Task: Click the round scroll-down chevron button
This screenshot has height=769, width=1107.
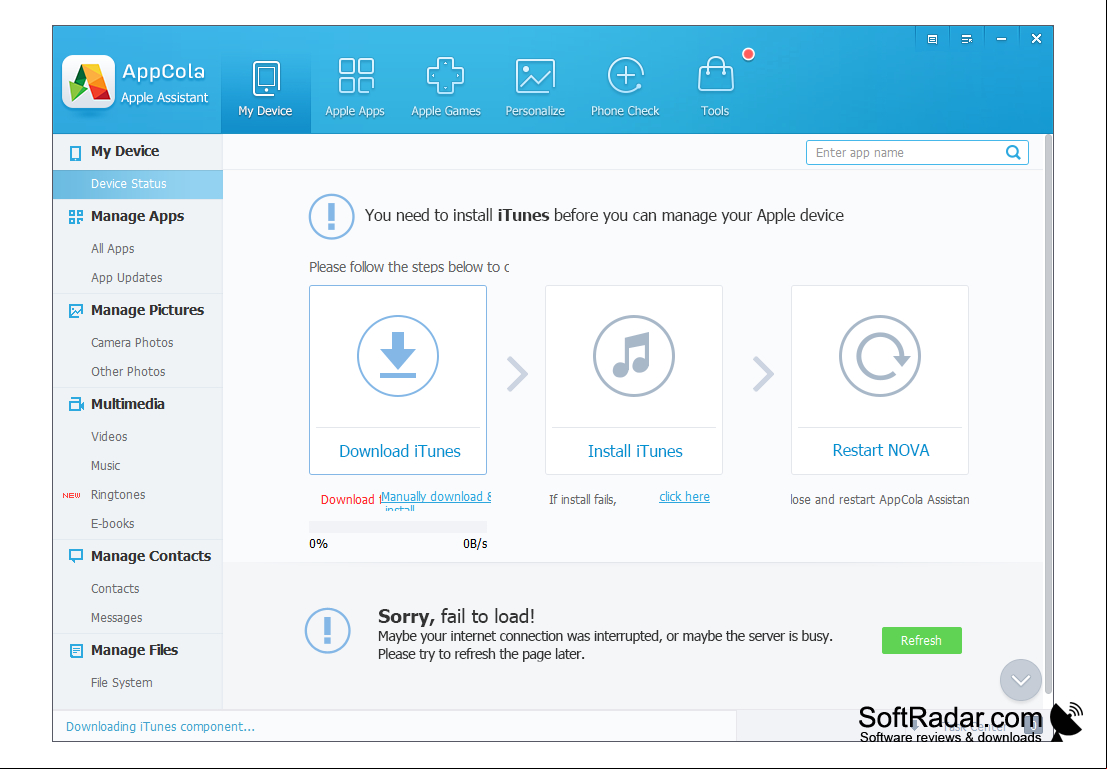Action: 1020,680
